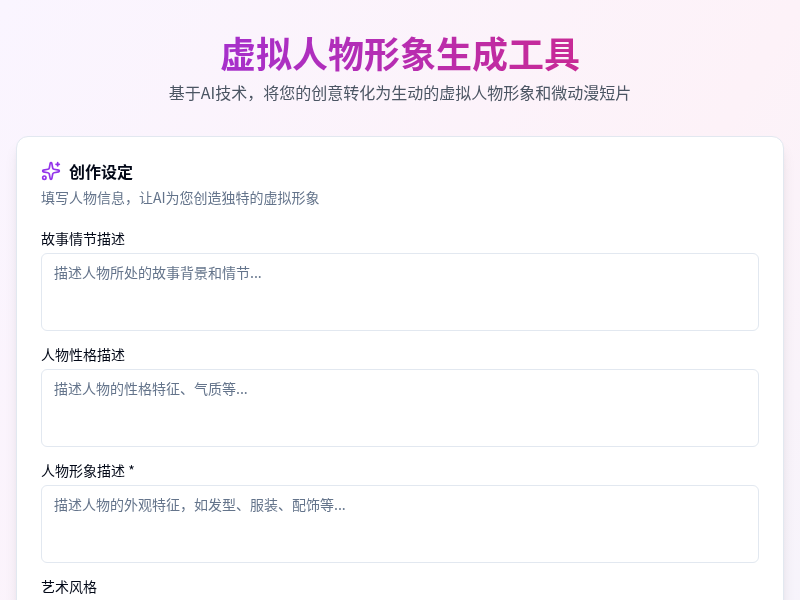Select the 创作设定 section heading
The height and width of the screenshot is (600, 800).
coord(99,172)
